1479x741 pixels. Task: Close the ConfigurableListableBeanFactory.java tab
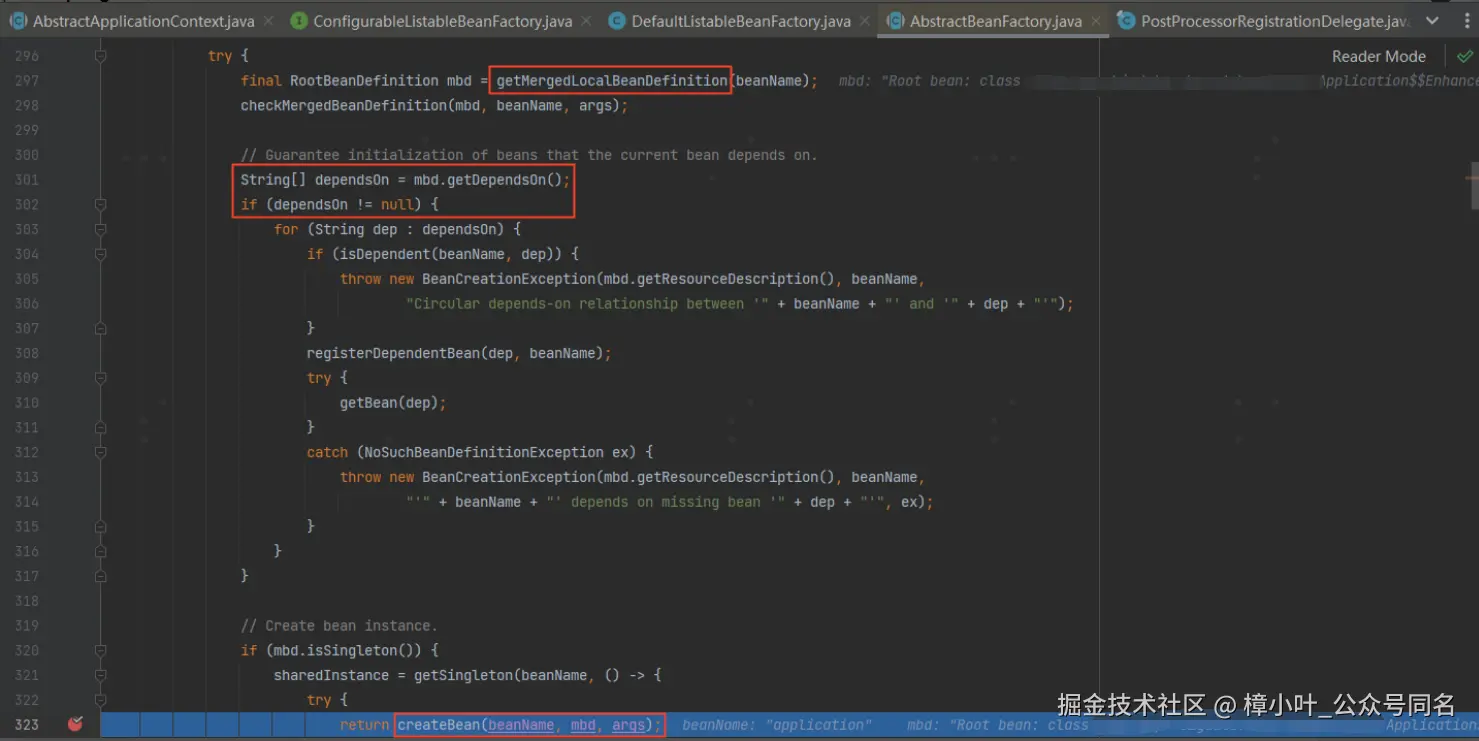[587, 21]
